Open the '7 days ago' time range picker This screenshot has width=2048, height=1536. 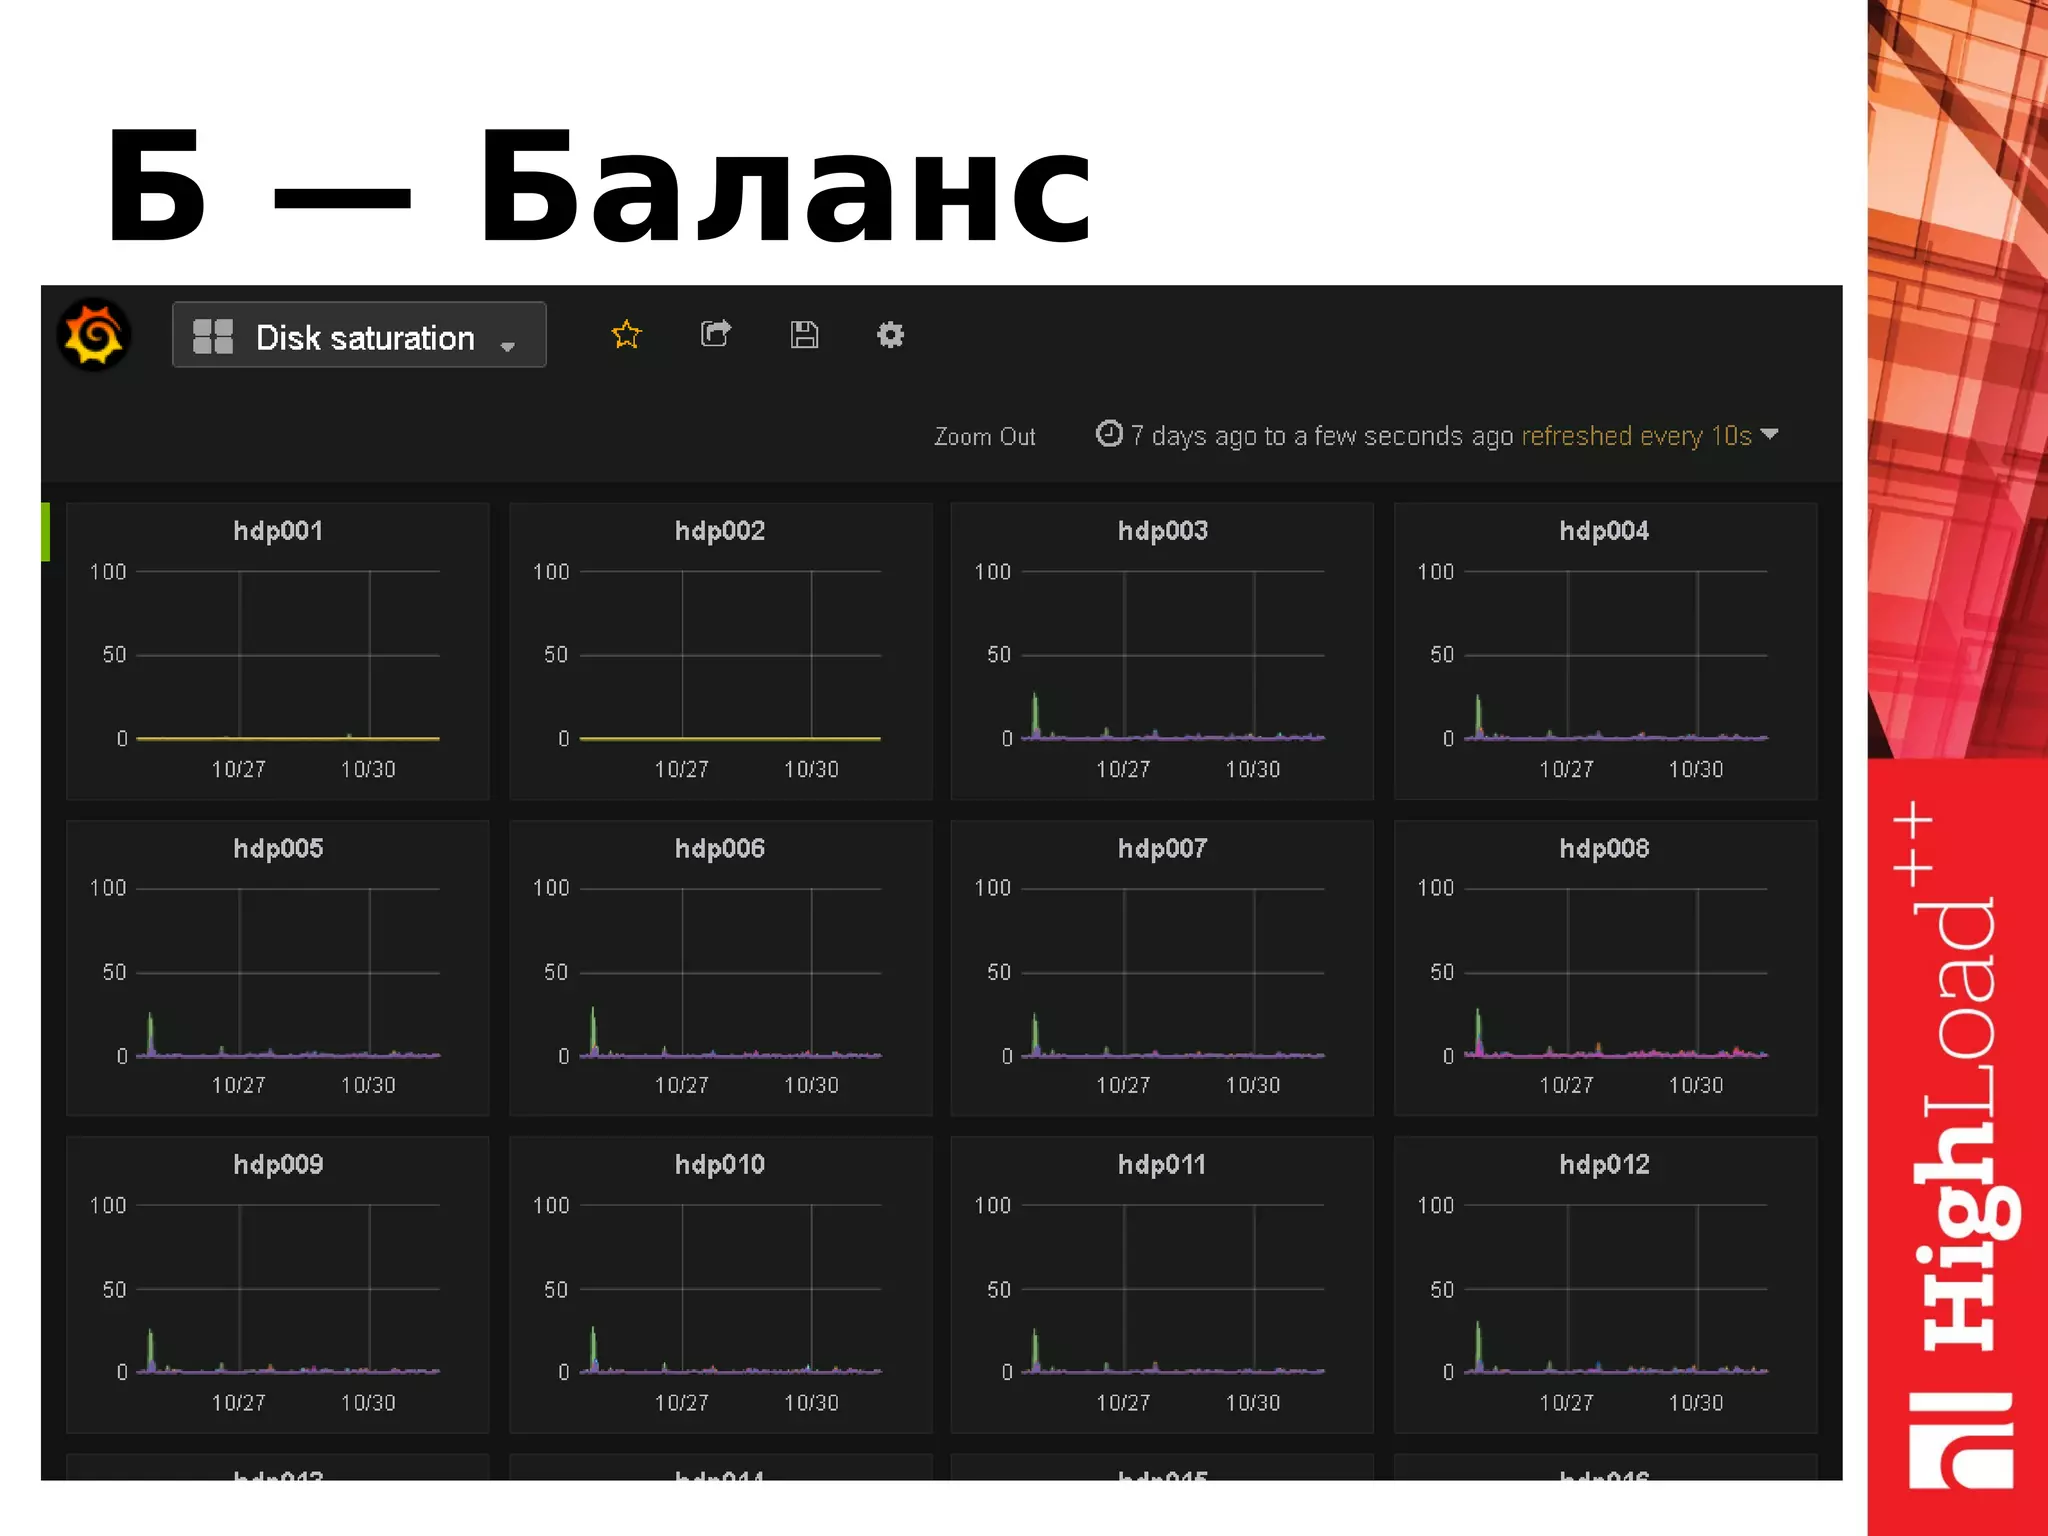click(1322, 436)
